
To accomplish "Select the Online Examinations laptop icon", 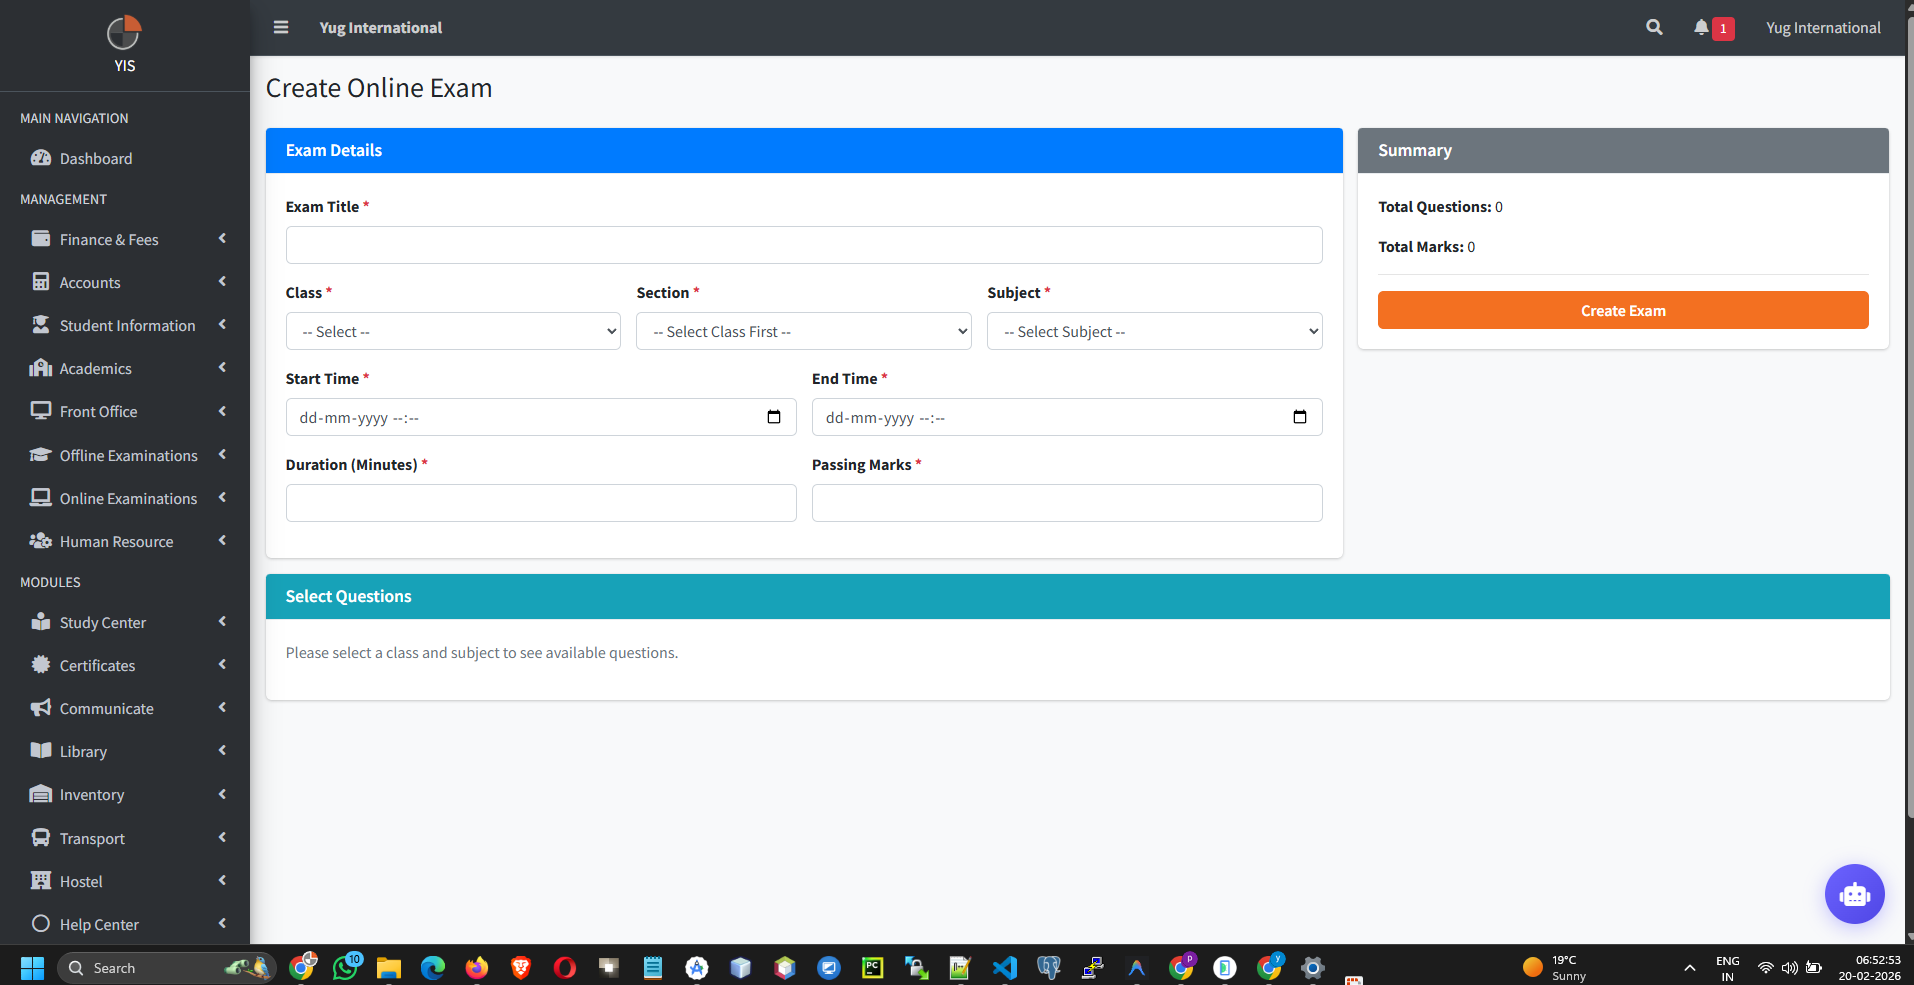I will (40, 497).
